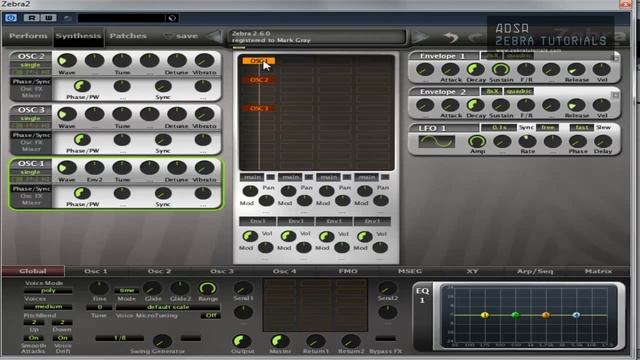Switch to the Patches tab

(128, 36)
